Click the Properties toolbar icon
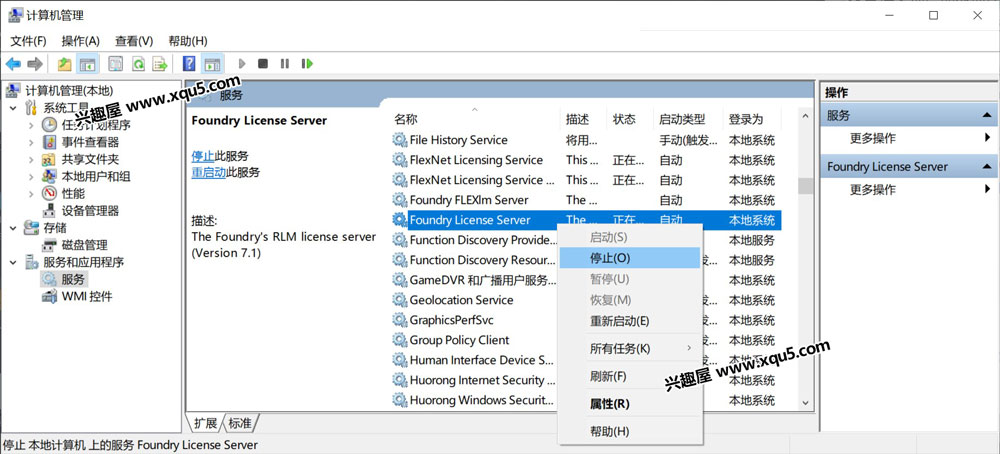This screenshot has width=1000, height=454. [115, 64]
